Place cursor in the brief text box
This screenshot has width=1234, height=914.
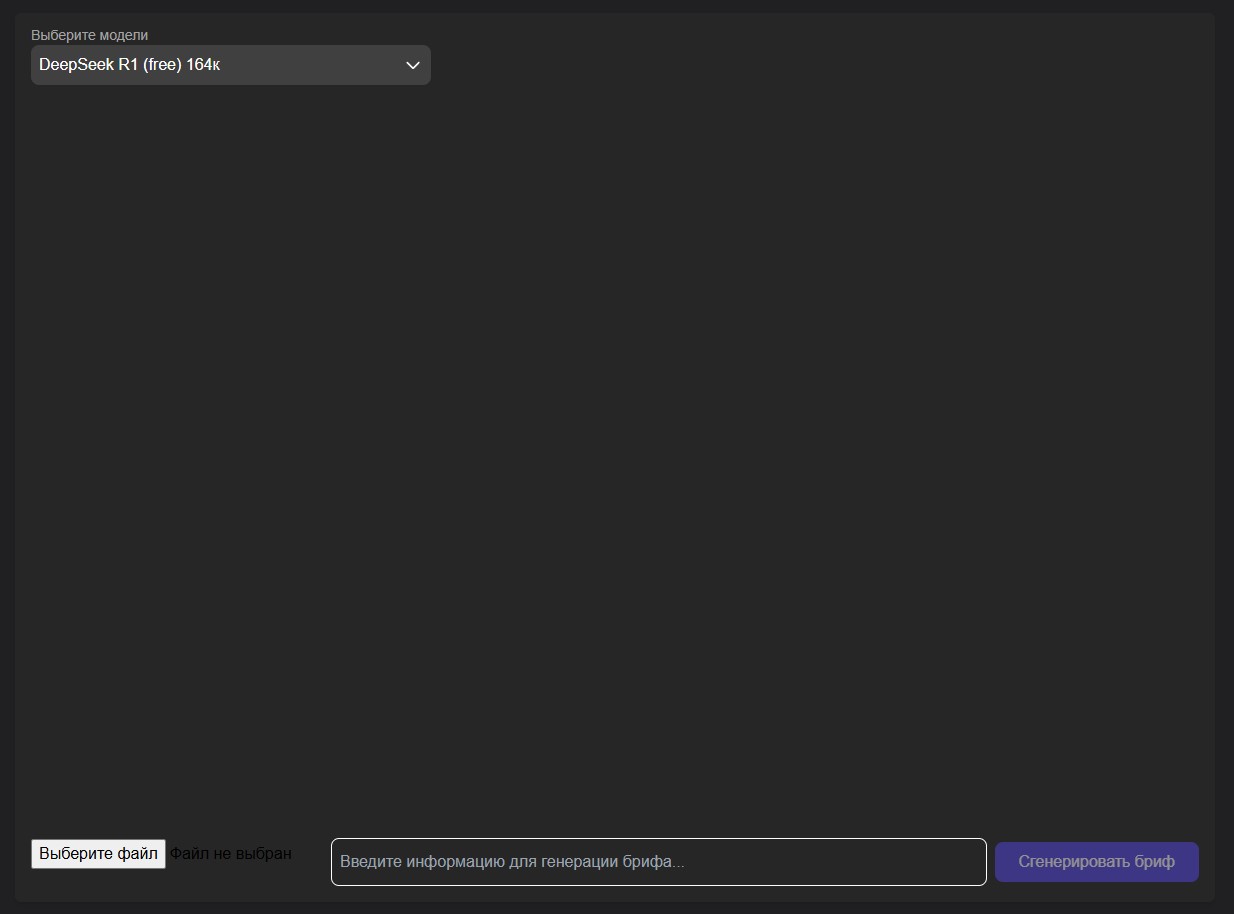tap(658, 862)
